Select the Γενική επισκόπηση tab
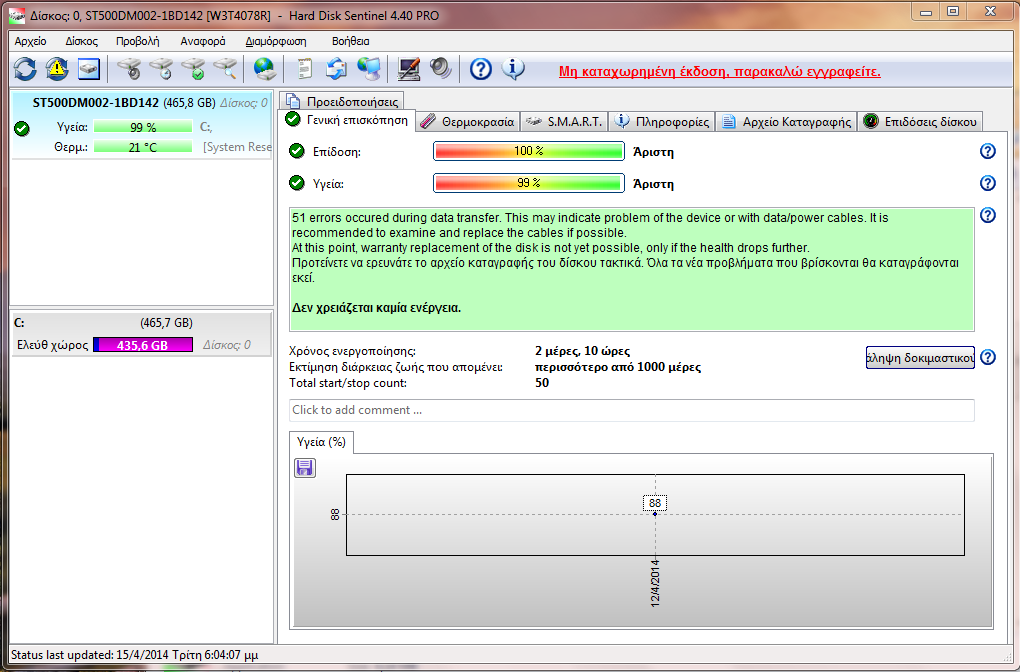 [x=347, y=120]
